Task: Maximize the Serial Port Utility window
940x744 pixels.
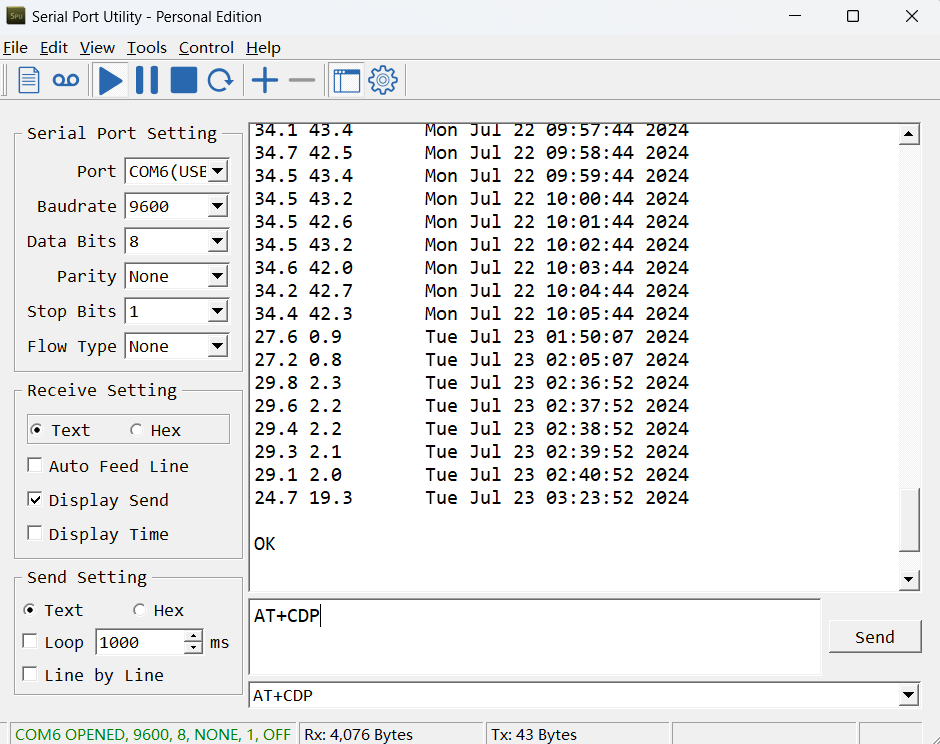Action: point(853,16)
